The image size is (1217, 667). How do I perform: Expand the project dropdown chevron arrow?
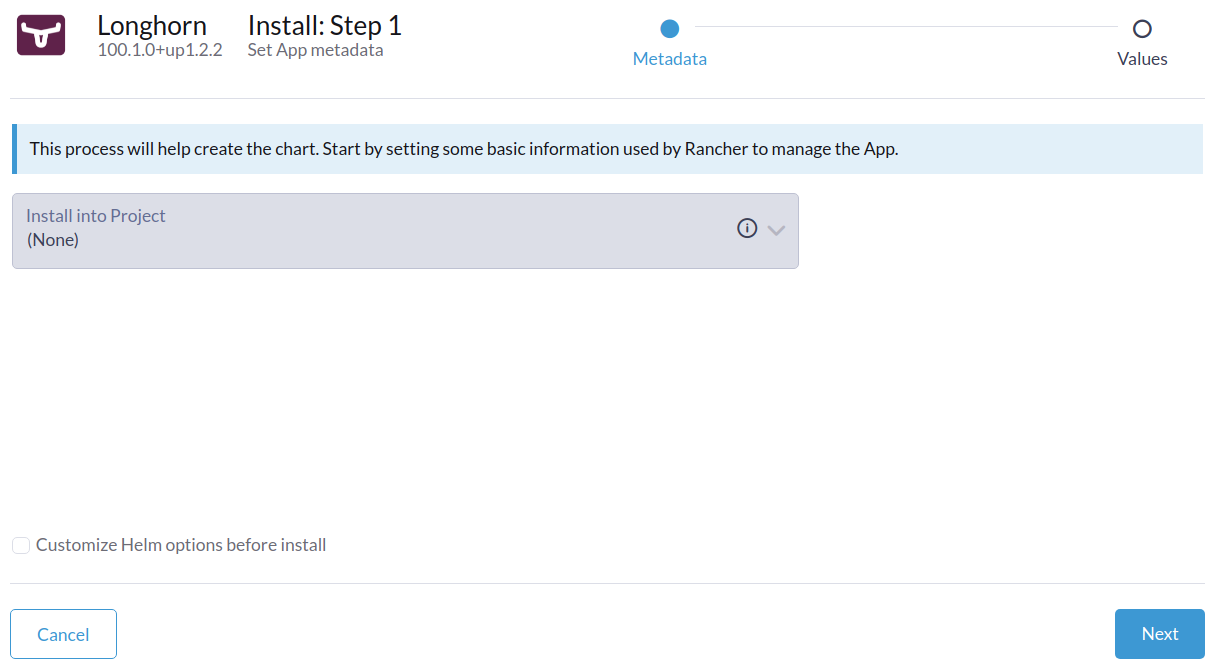(x=776, y=230)
